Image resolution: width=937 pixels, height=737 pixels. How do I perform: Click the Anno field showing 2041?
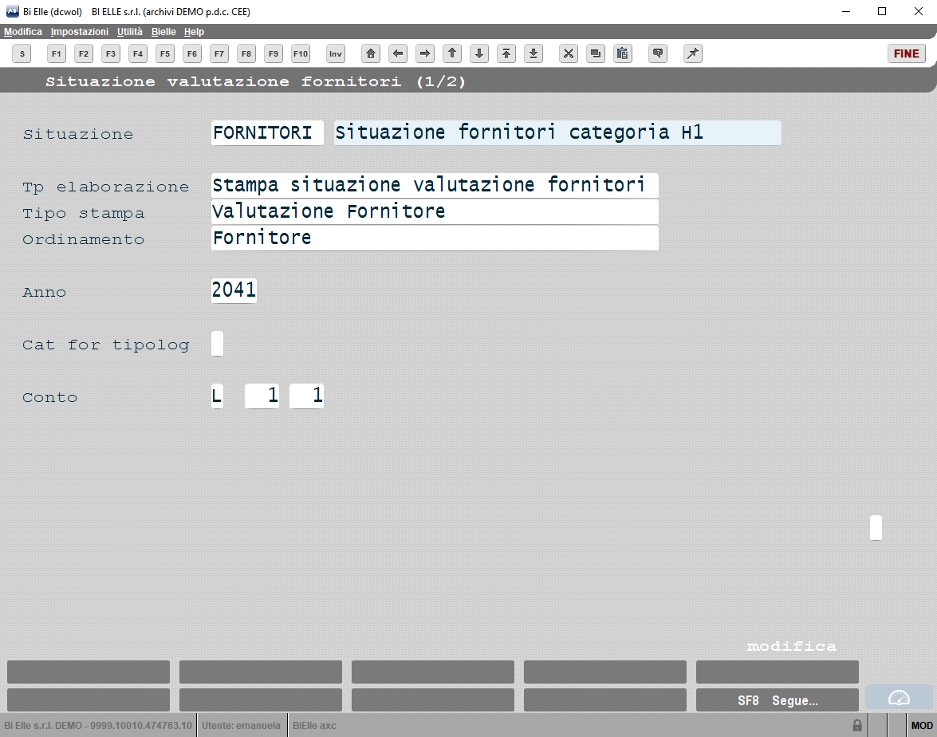pyautogui.click(x=234, y=290)
